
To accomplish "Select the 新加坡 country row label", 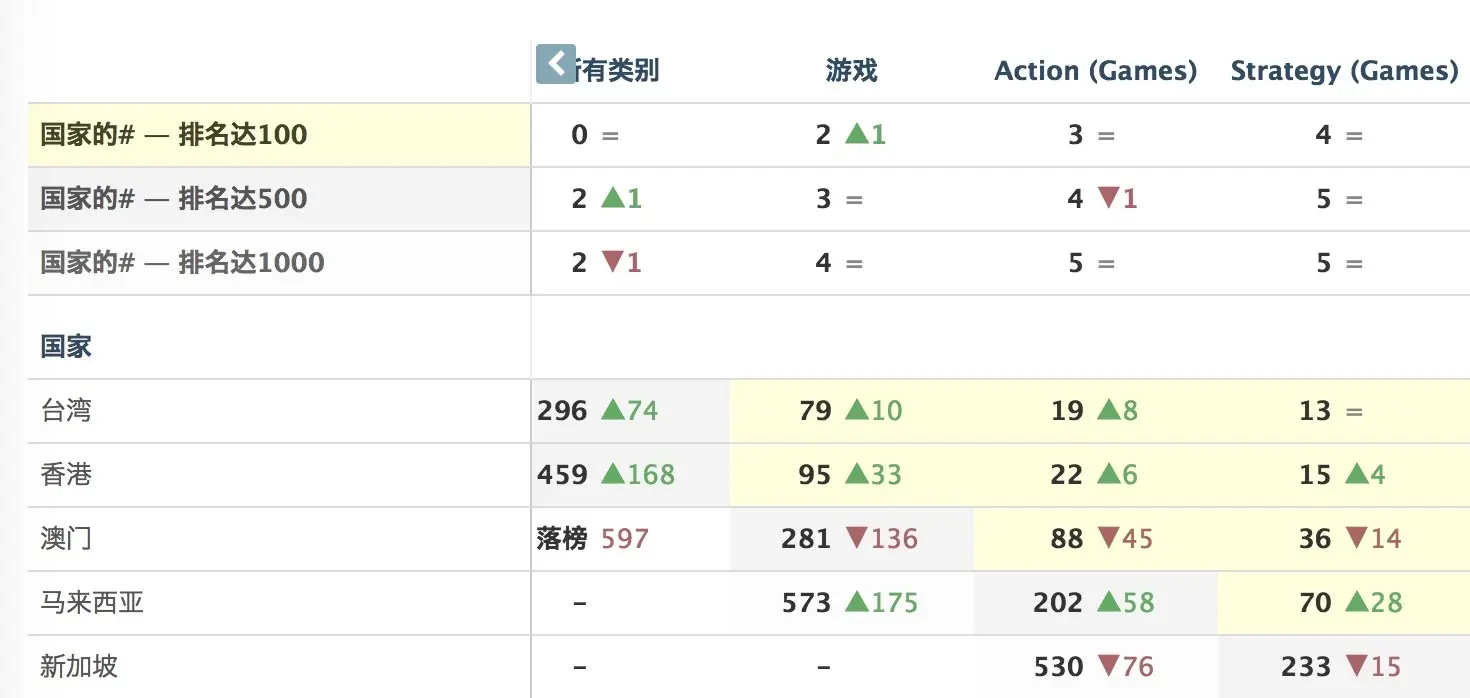I will [x=79, y=667].
